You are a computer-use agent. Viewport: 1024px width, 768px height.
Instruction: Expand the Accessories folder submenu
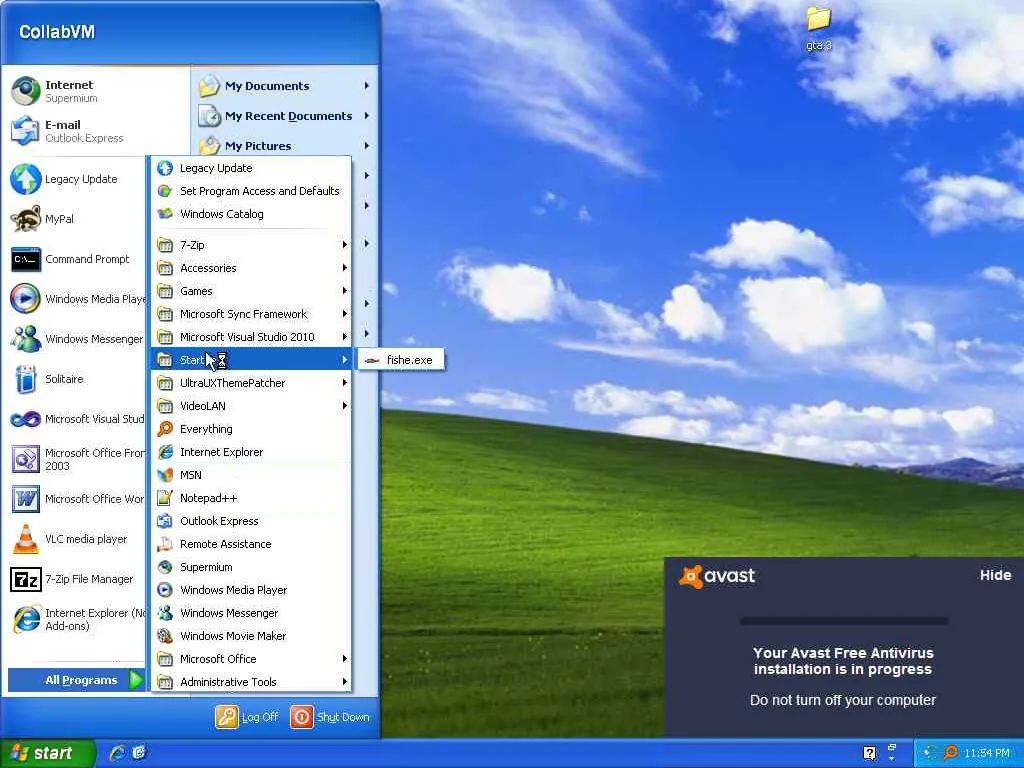pyautogui.click(x=251, y=268)
